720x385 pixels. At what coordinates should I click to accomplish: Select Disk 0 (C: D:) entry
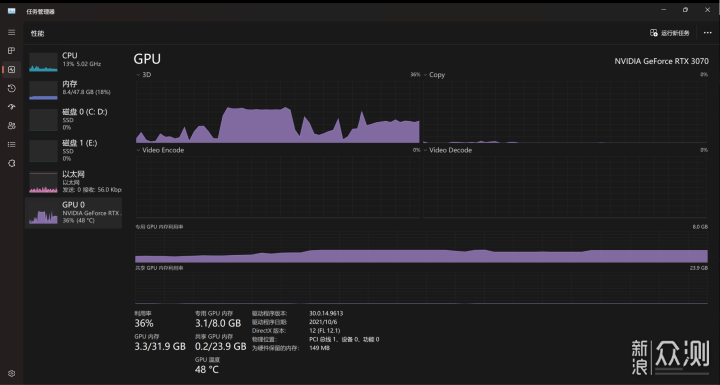73,119
